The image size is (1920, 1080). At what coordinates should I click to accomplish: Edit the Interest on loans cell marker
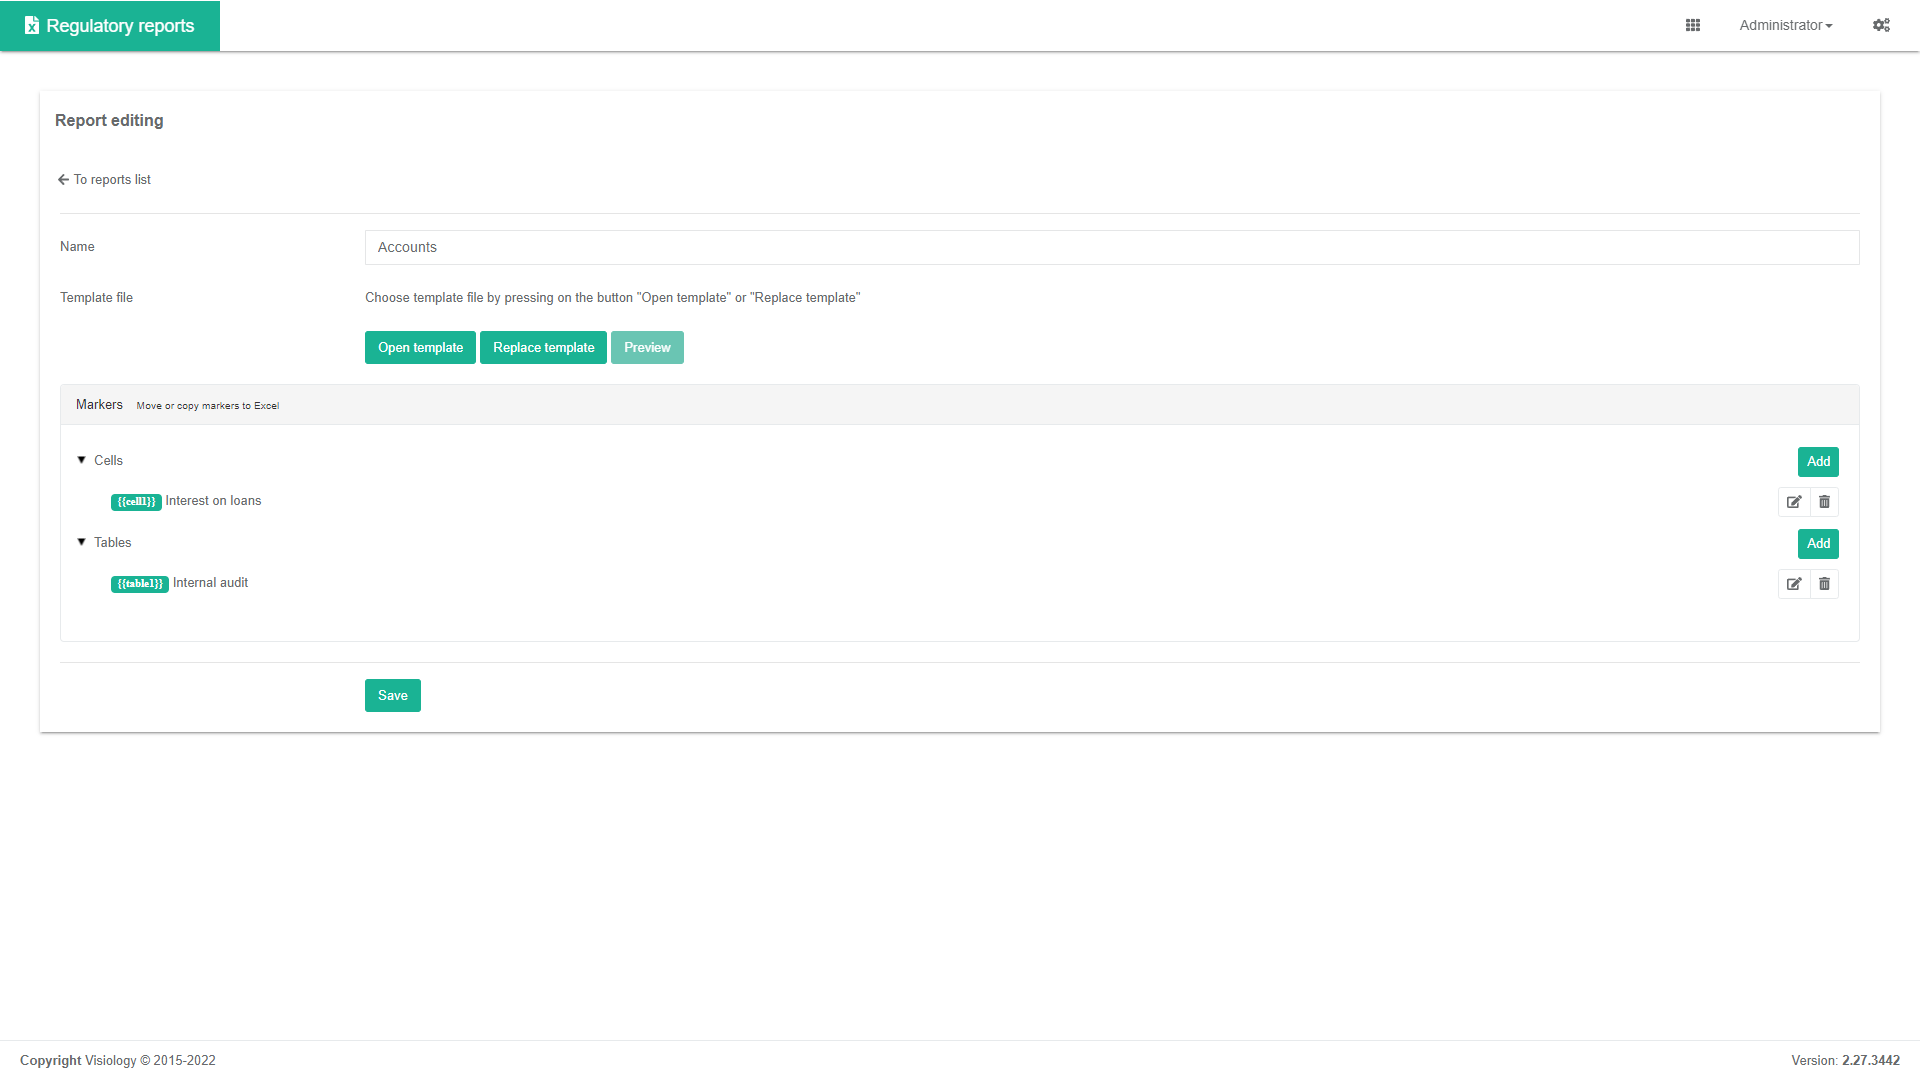(x=1794, y=502)
